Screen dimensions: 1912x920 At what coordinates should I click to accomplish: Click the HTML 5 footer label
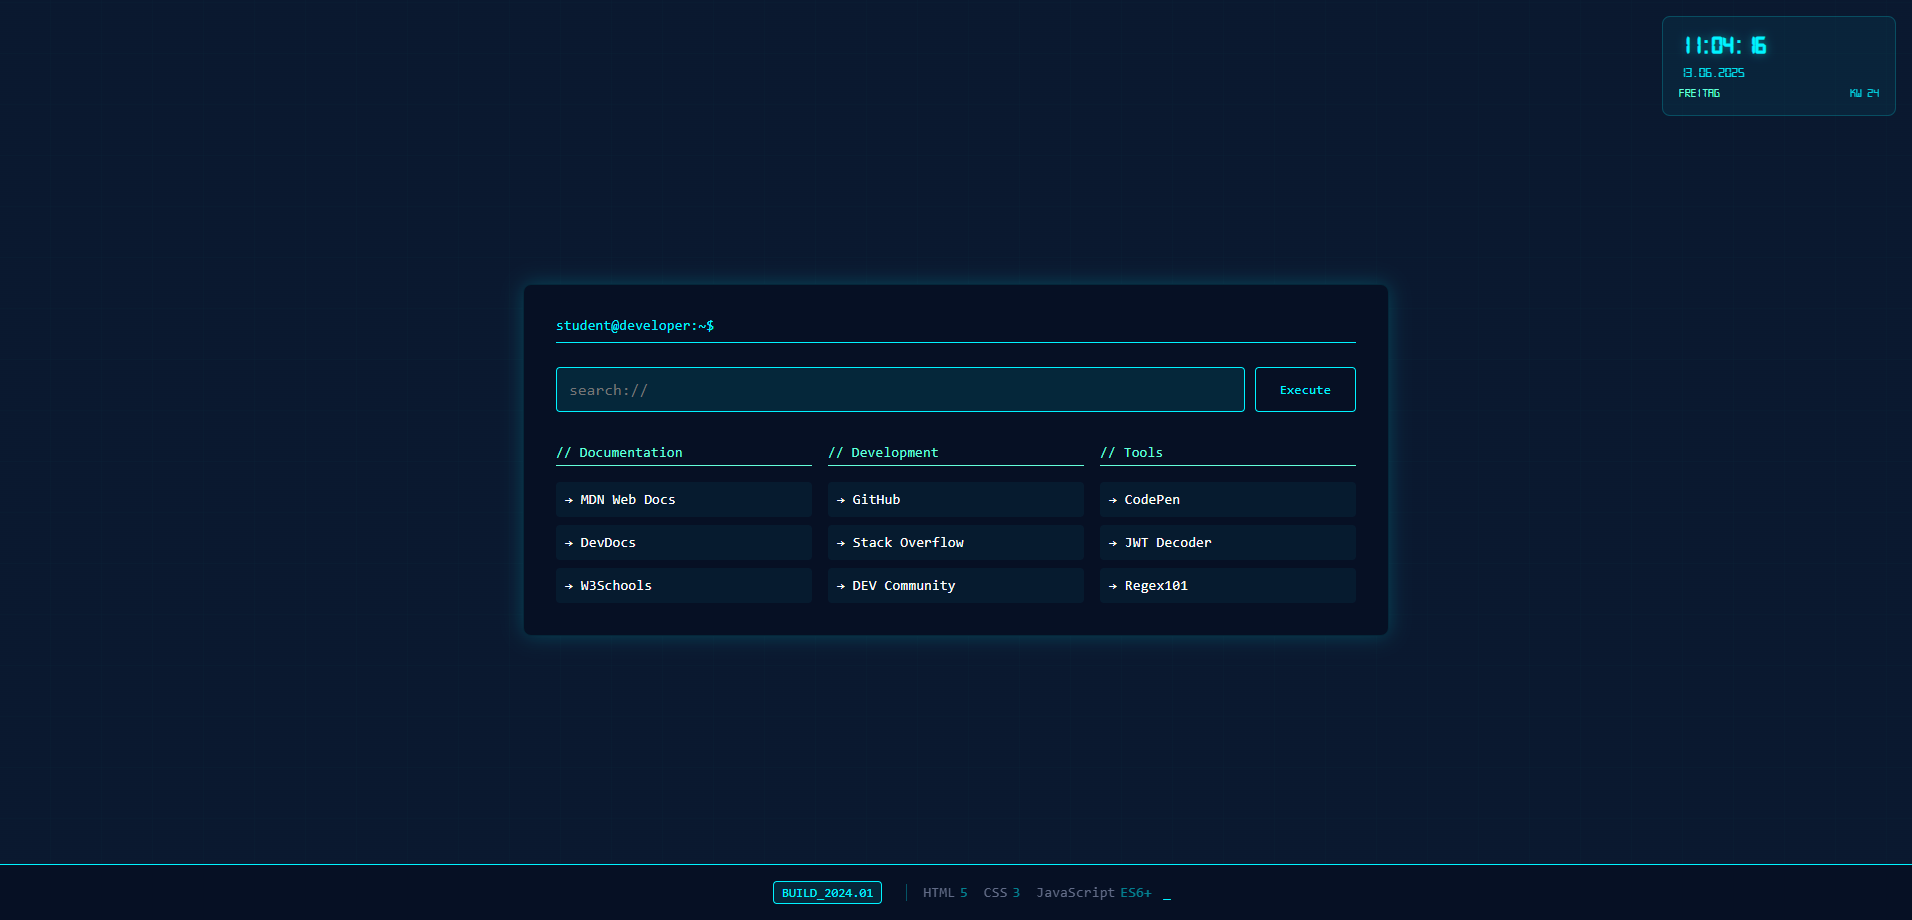945,893
